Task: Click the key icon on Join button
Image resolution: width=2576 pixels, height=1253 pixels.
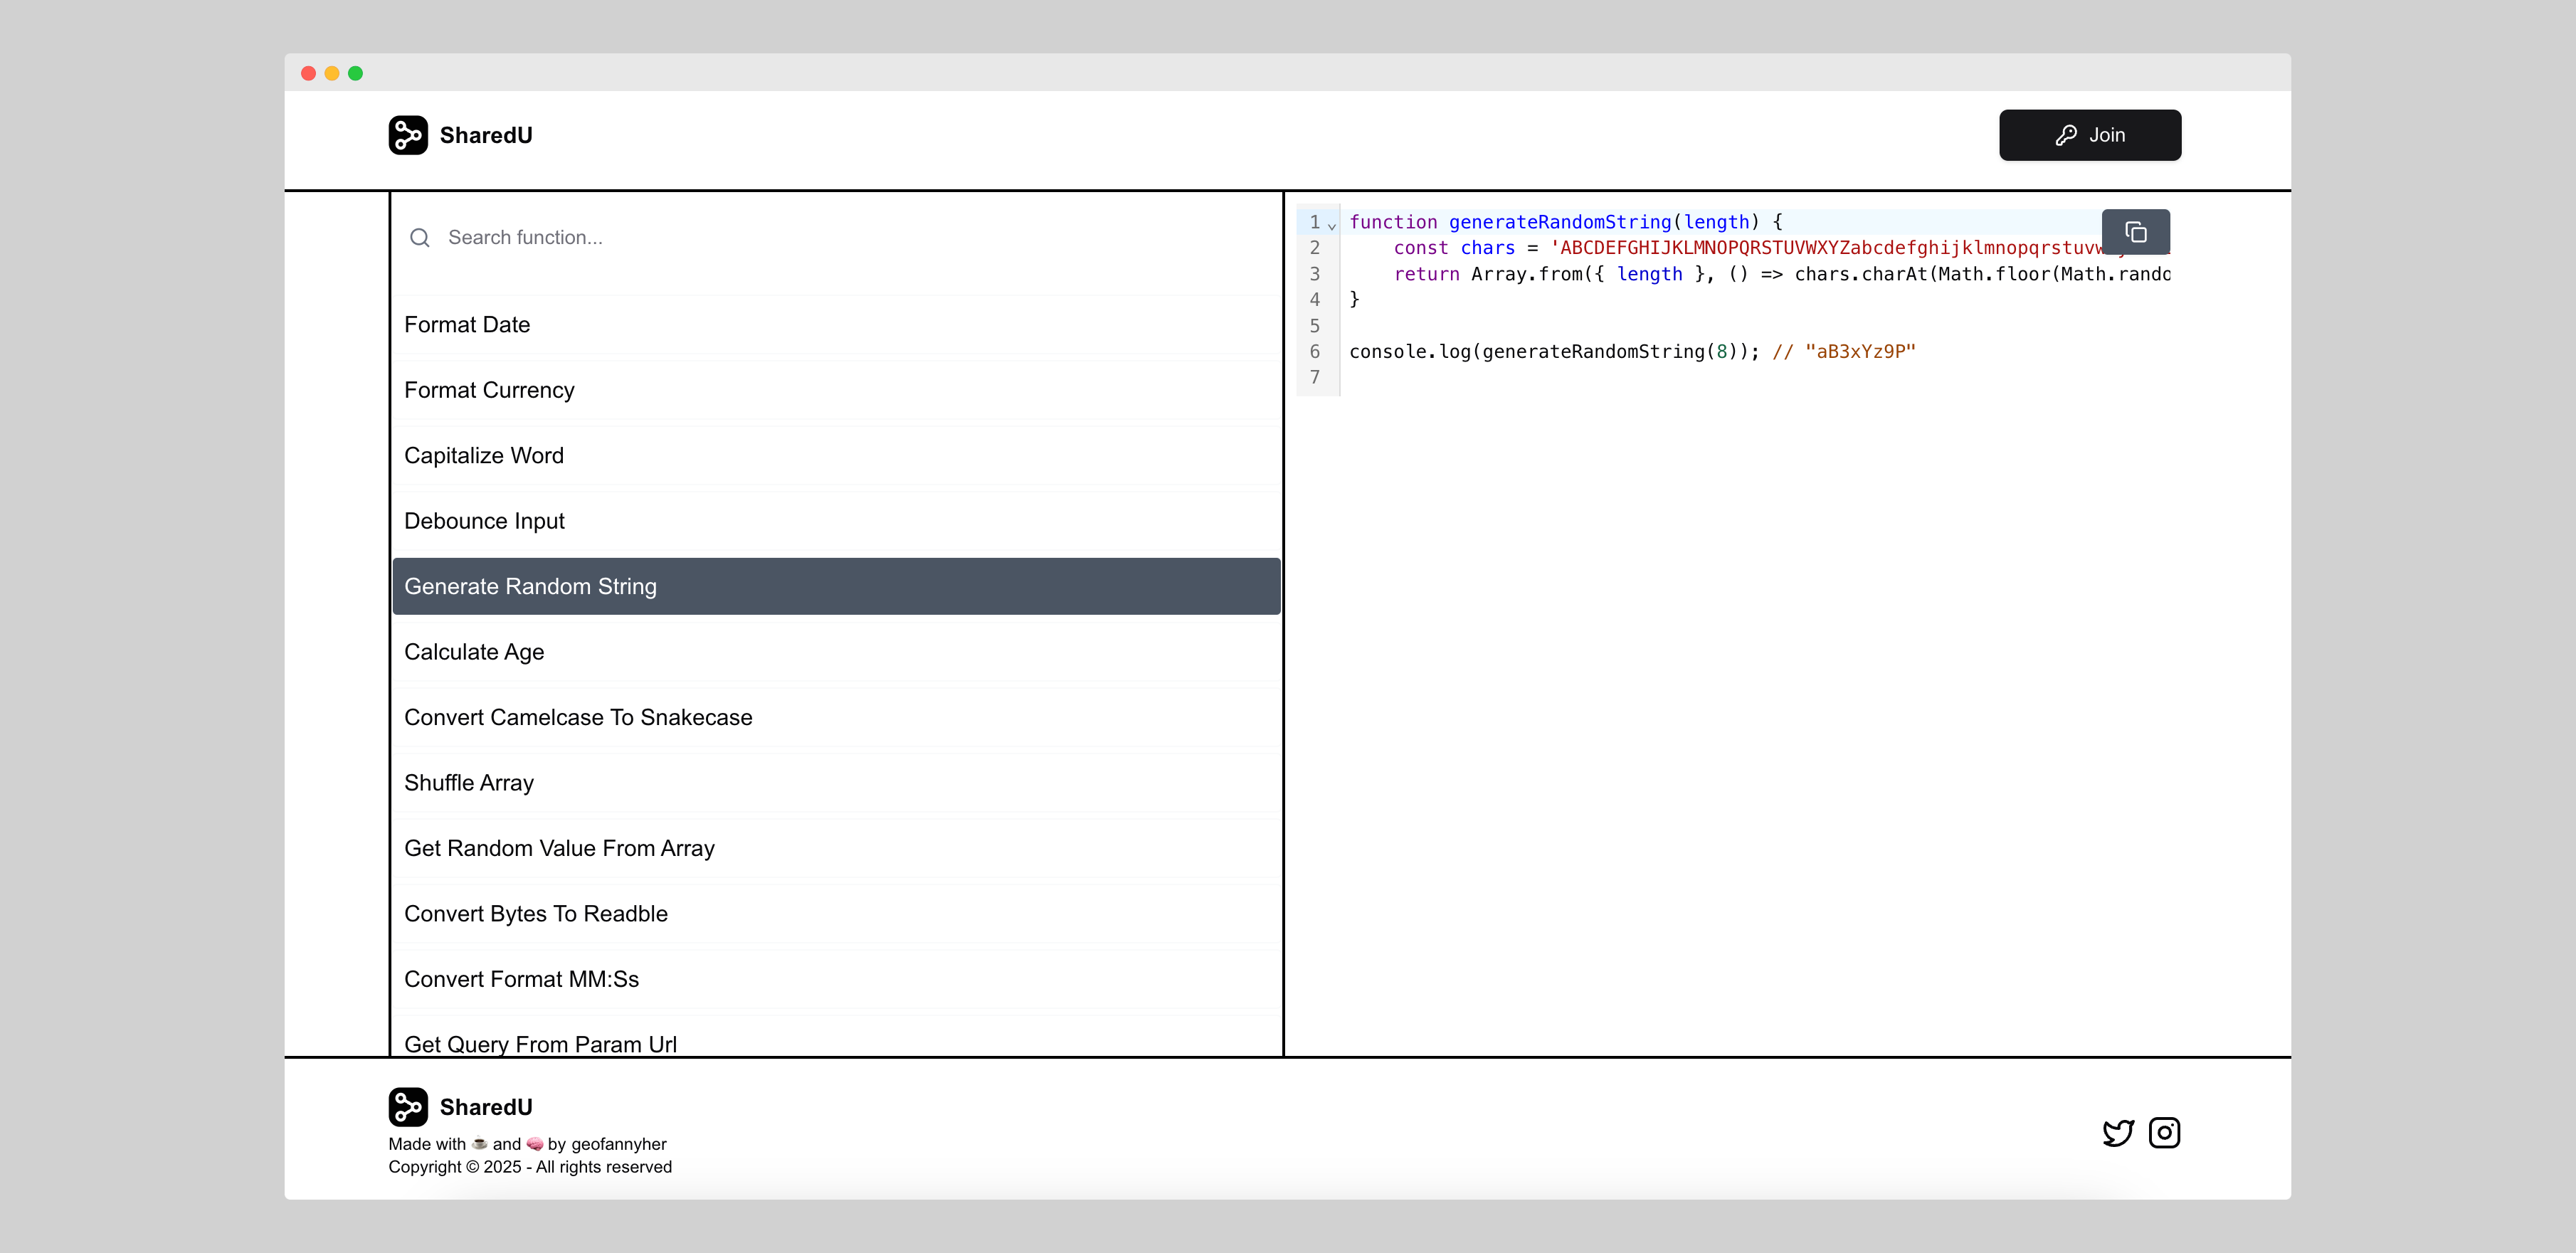Action: [x=2066, y=135]
